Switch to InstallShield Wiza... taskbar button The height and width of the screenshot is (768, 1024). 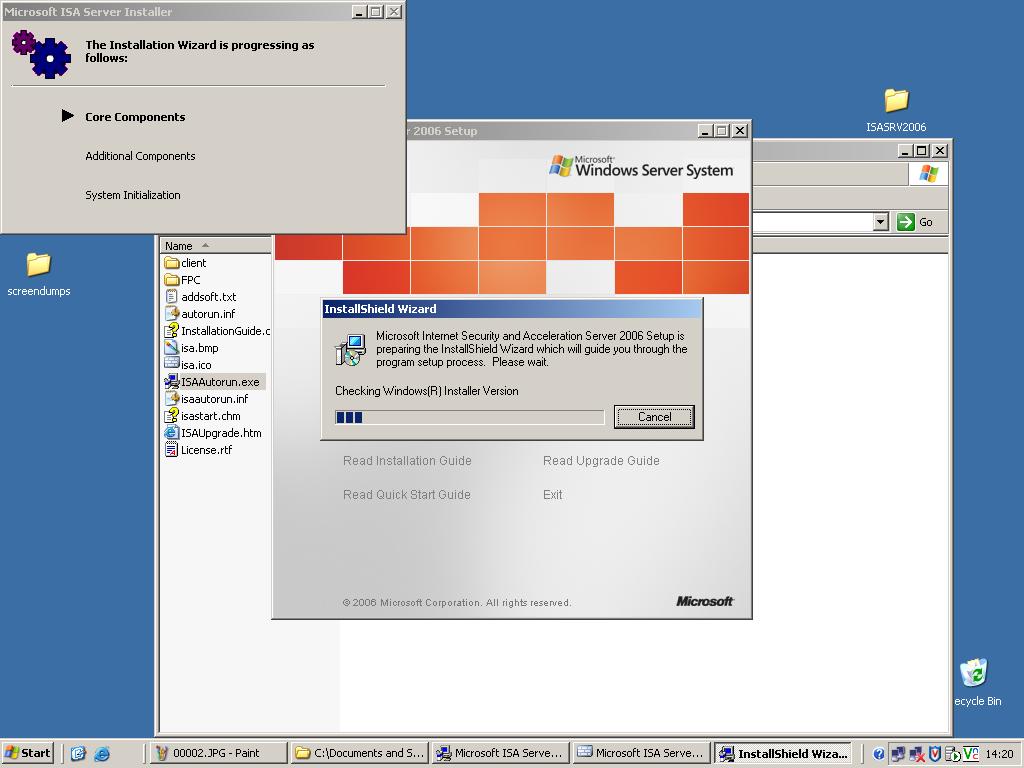click(x=783, y=753)
